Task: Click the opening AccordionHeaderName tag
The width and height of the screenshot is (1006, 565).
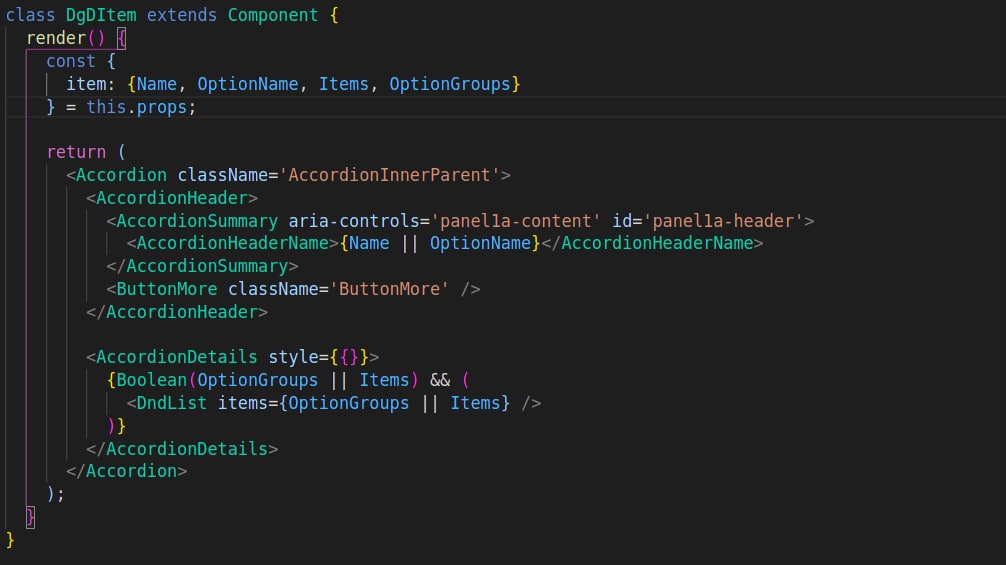Action: coord(232,243)
